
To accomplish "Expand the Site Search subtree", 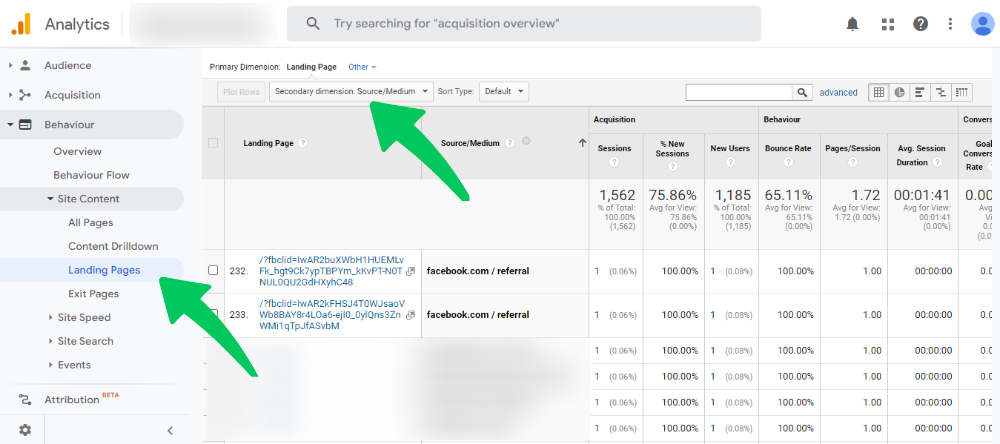I will point(50,341).
